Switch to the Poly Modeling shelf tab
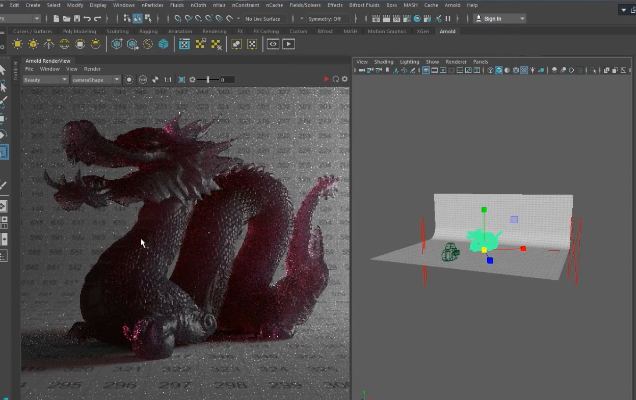Viewport: 636px width, 400px height. [x=81, y=31]
